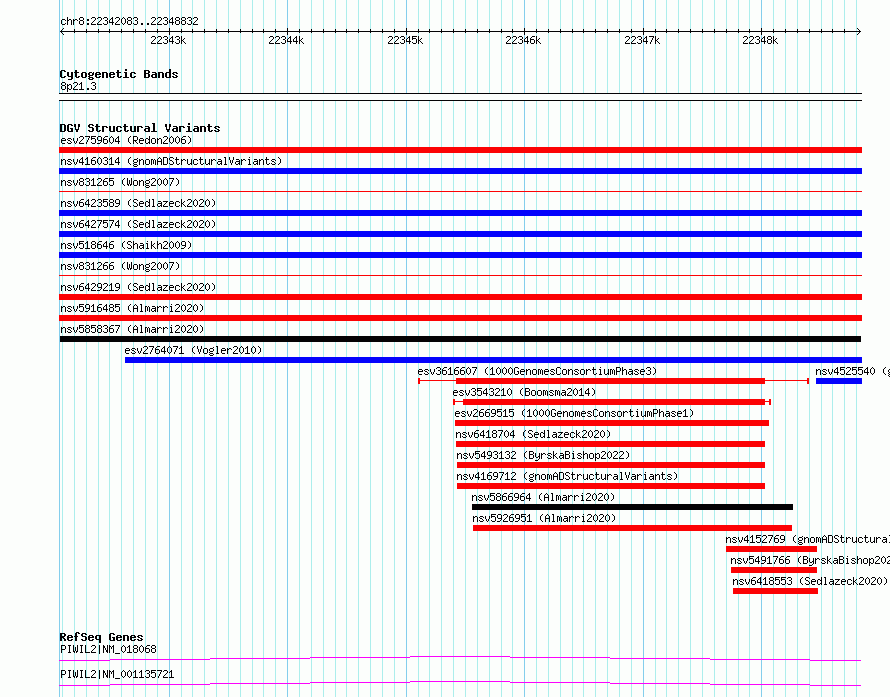Open PIWIL2|NM_001135721 gene label
890x697 pixels.
pos(117,674)
